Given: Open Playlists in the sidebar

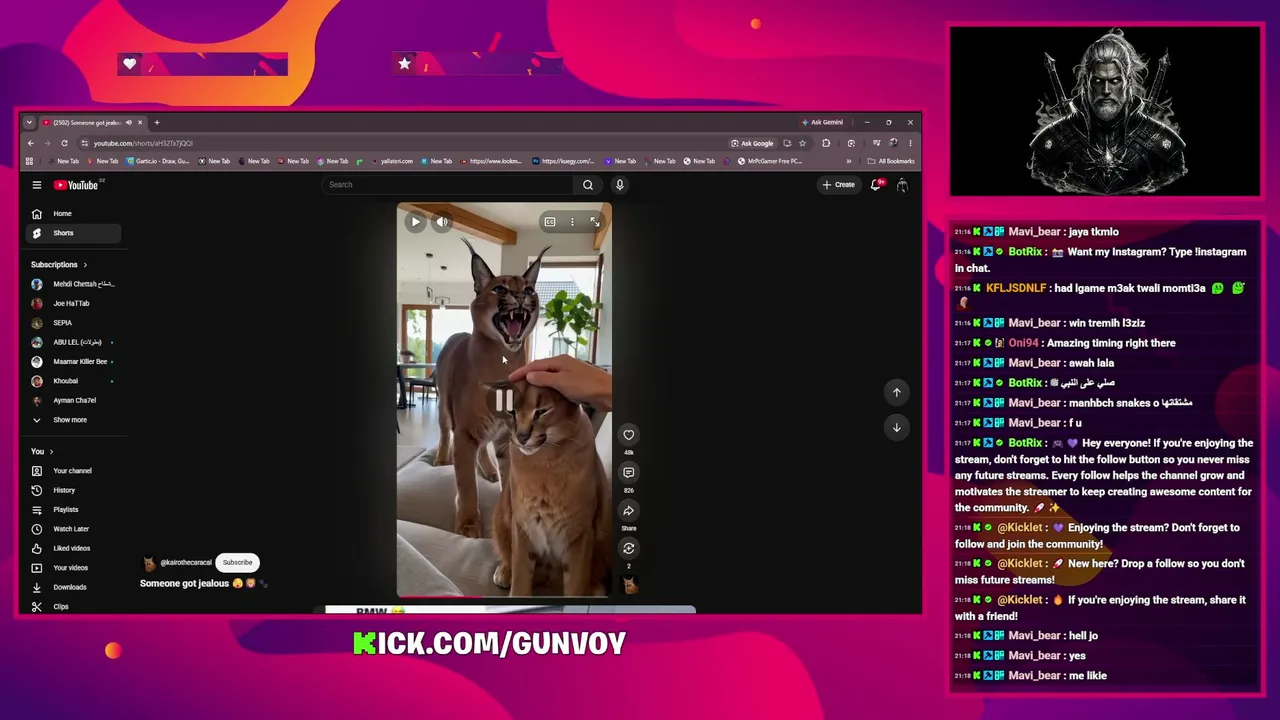Looking at the screenshot, I should 73,510.
